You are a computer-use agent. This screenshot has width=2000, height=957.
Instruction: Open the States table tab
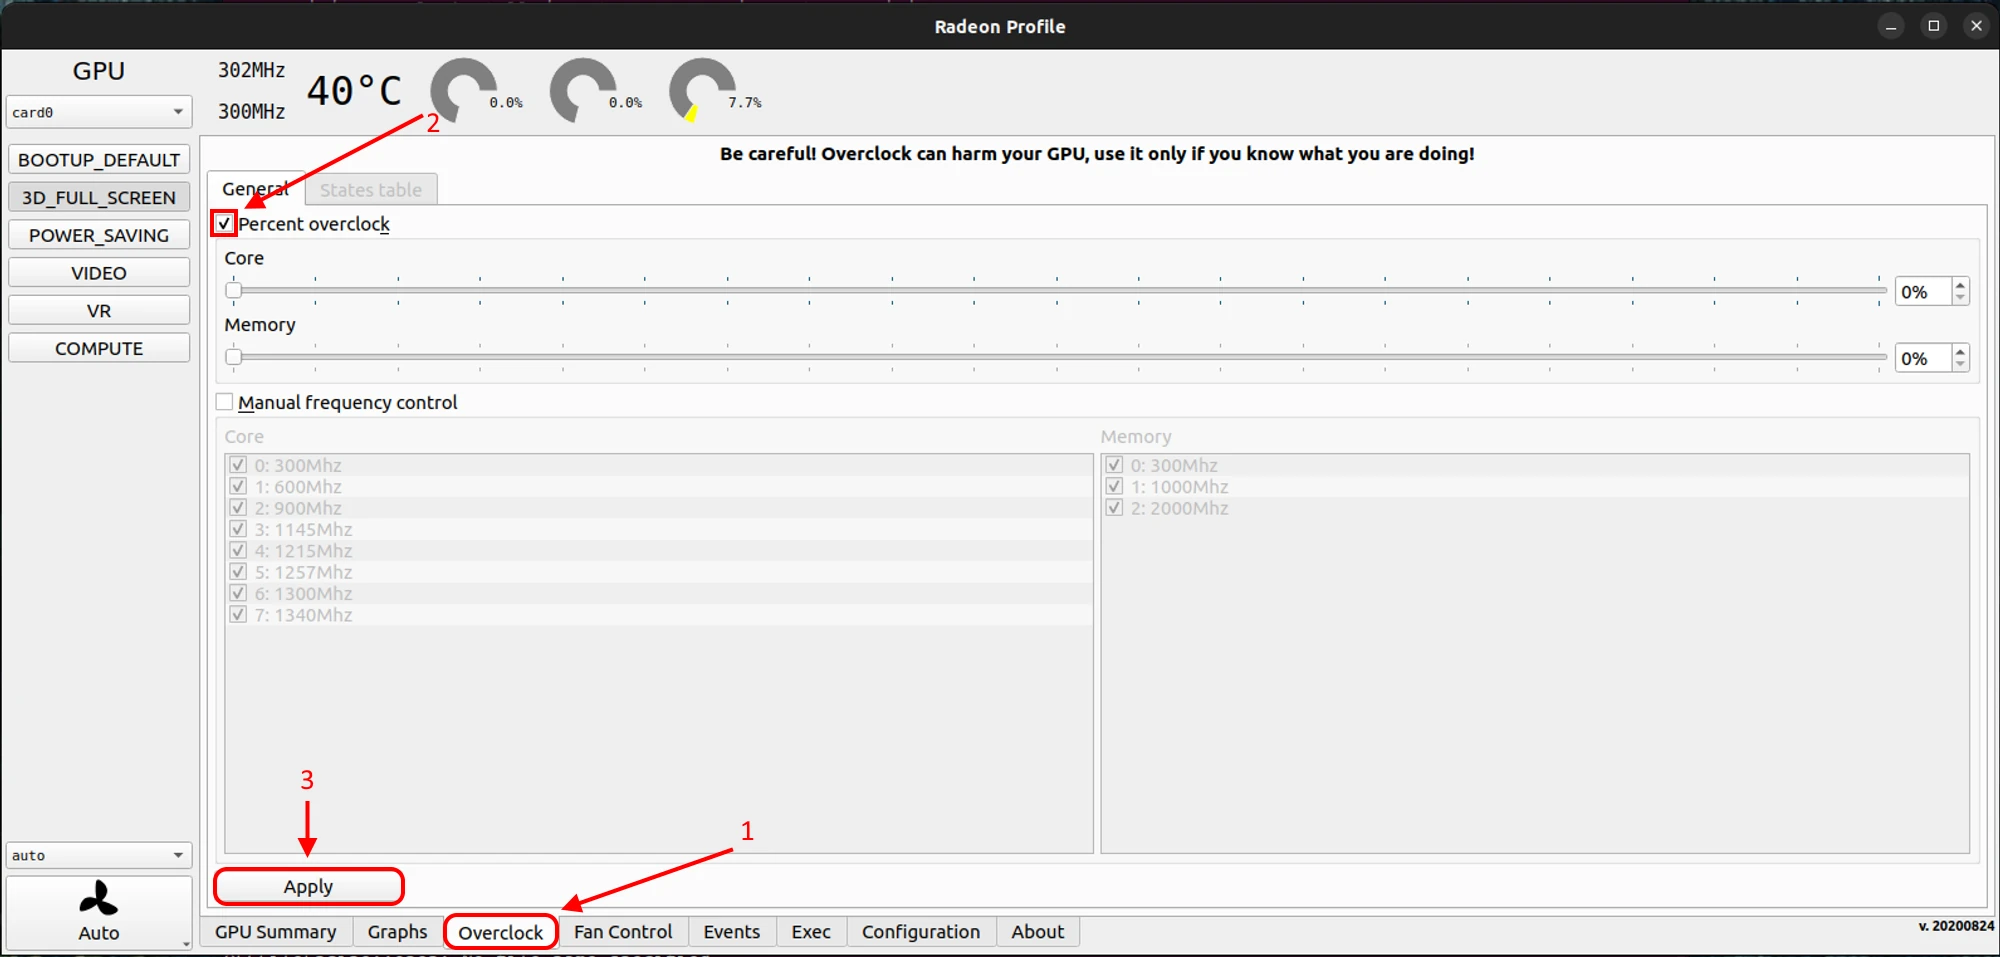(371, 190)
